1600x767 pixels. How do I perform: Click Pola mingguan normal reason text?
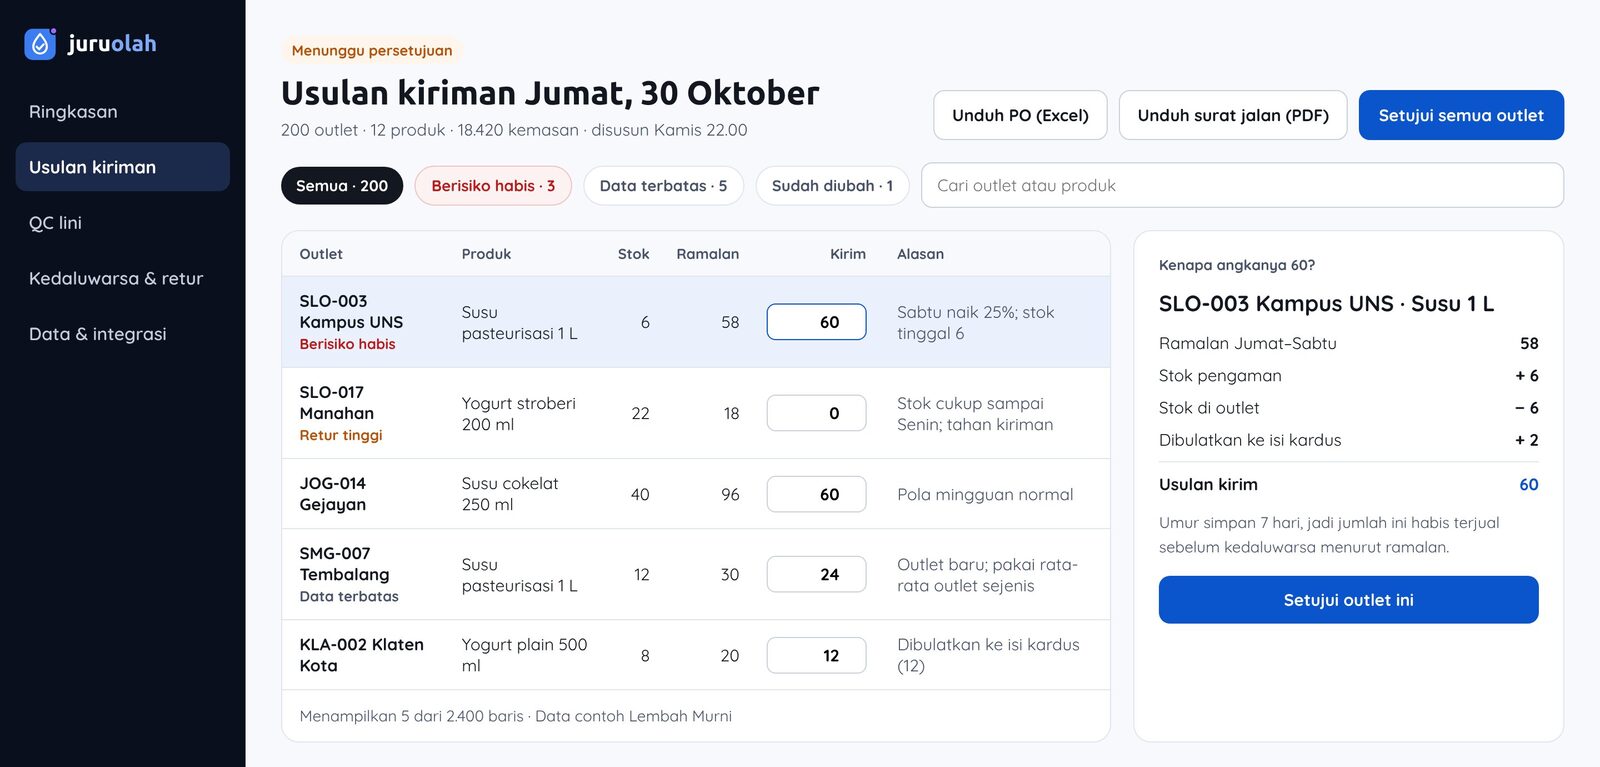(x=985, y=494)
